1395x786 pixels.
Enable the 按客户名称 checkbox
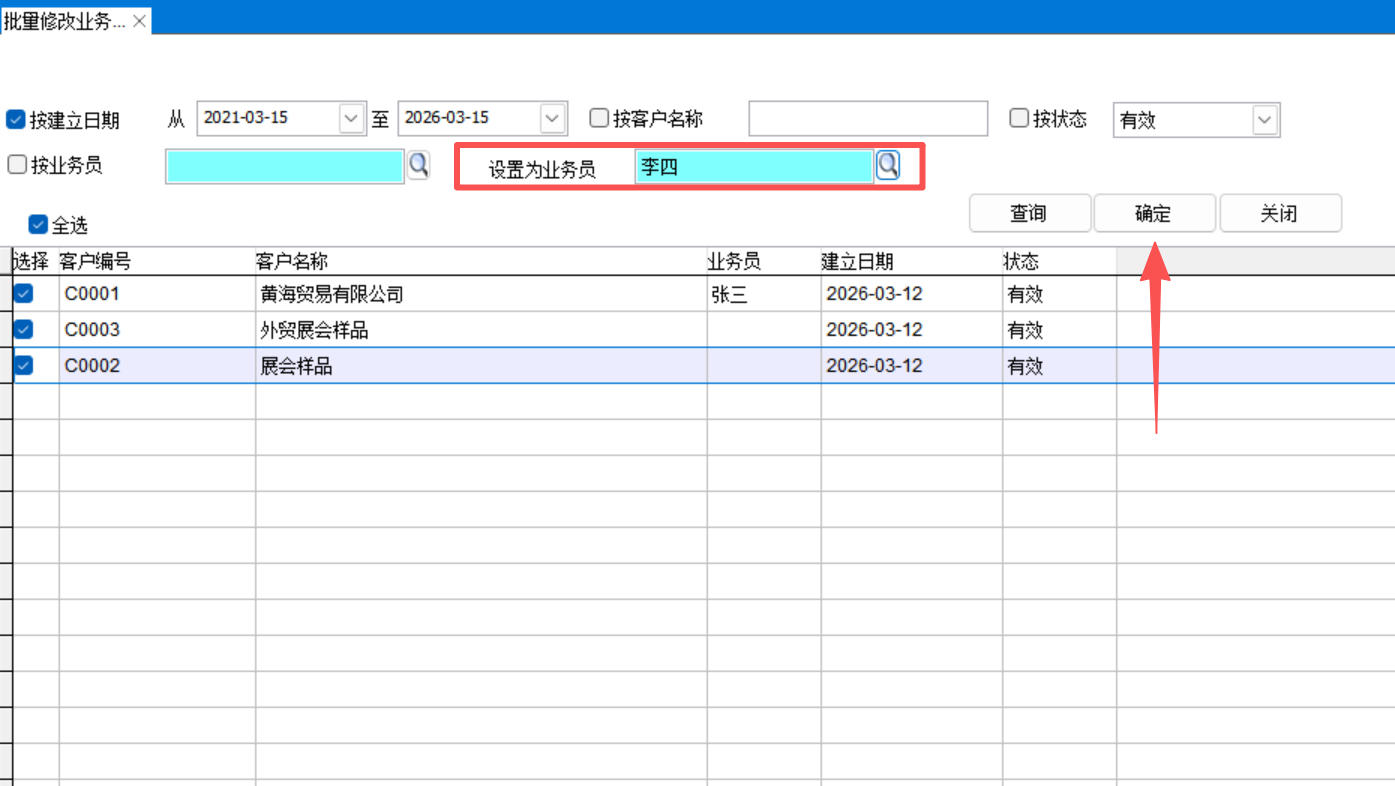[599, 119]
